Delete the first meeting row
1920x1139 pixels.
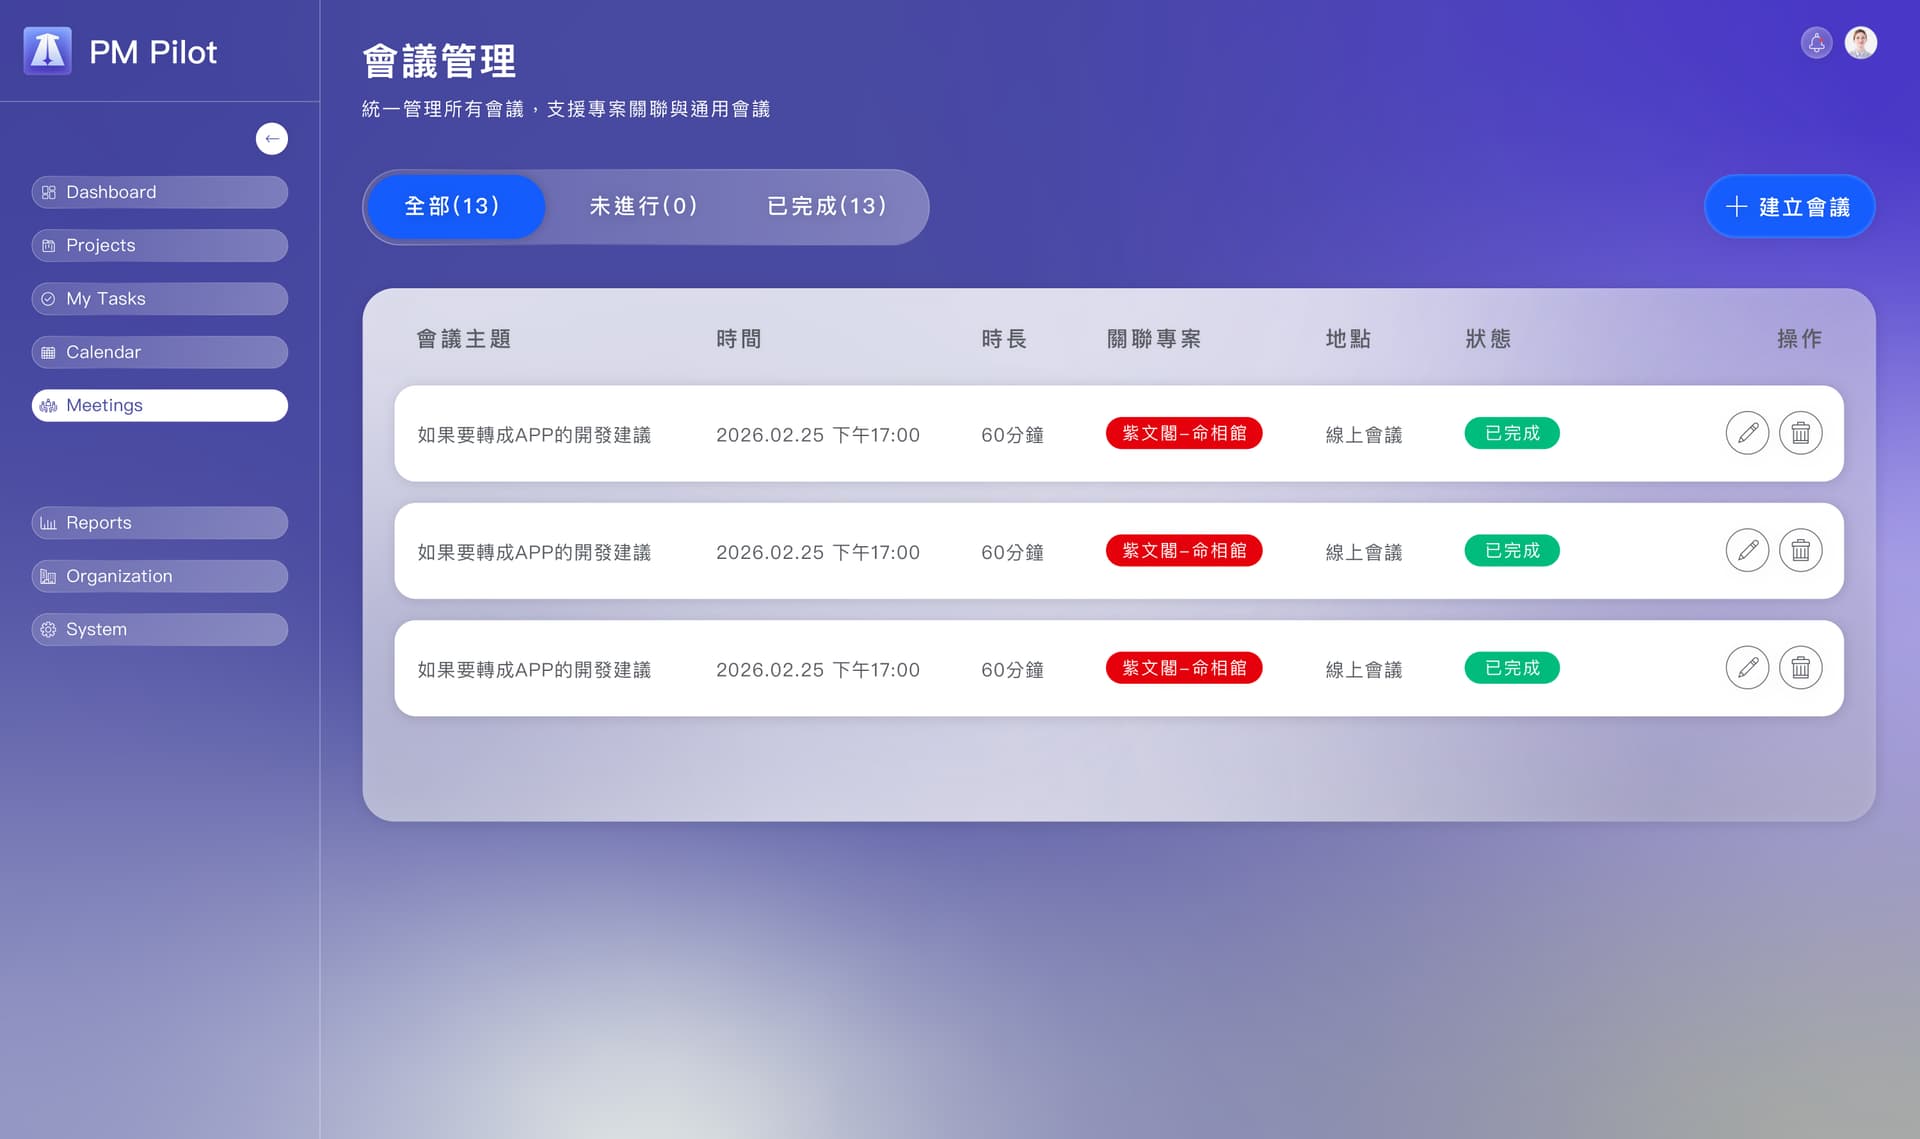(x=1800, y=433)
